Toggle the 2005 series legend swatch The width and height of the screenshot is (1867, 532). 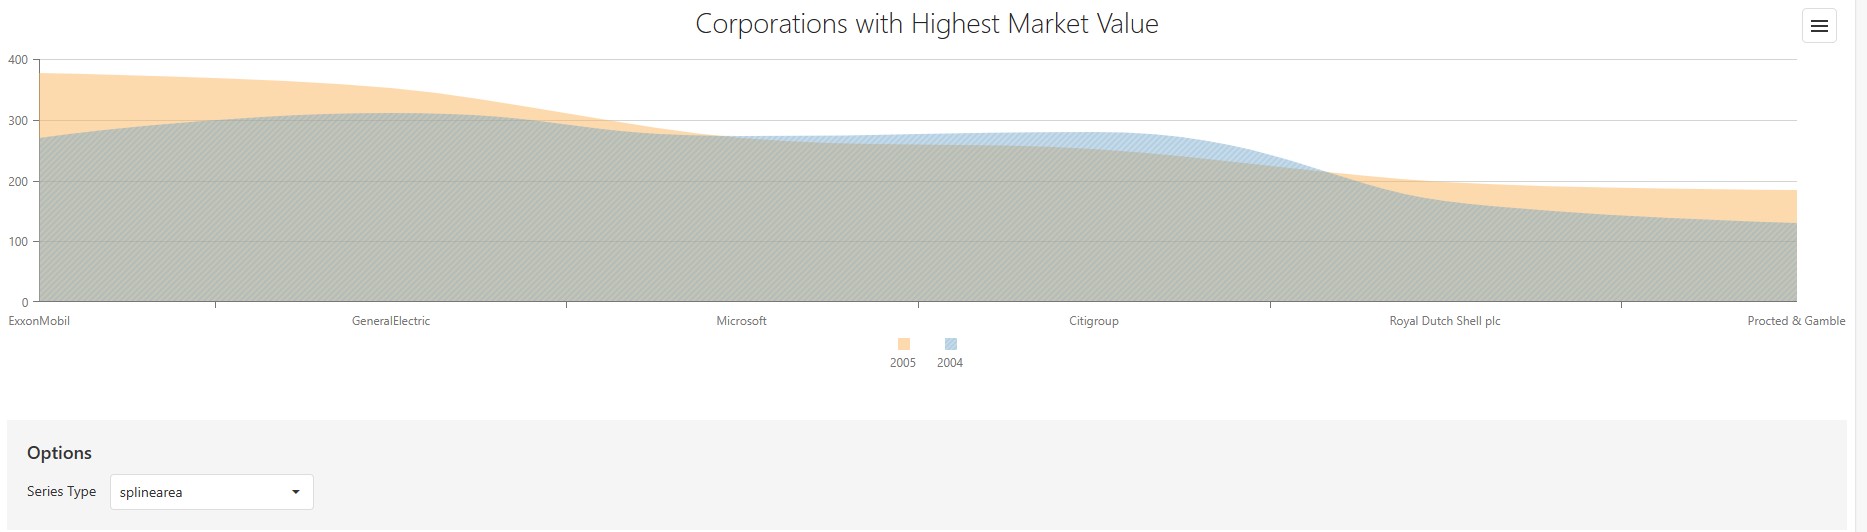(x=904, y=344)
